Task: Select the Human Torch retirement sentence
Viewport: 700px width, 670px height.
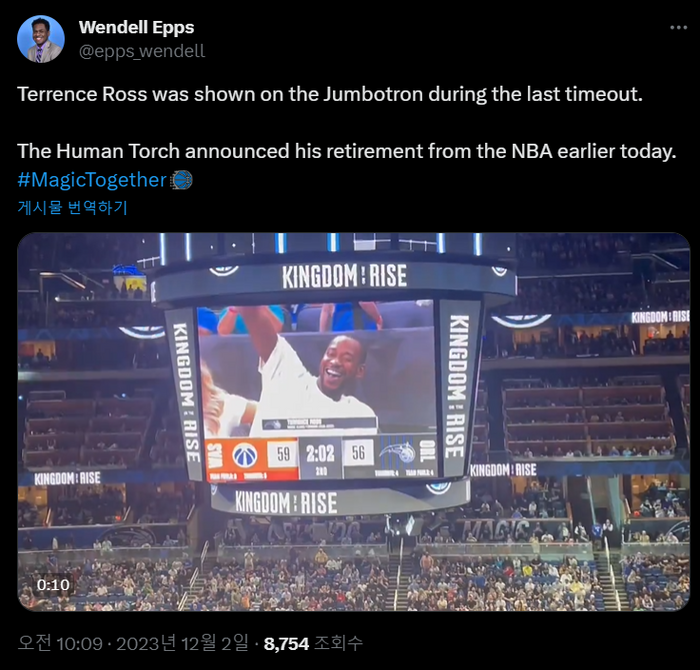Action: [x=347, y=151]
